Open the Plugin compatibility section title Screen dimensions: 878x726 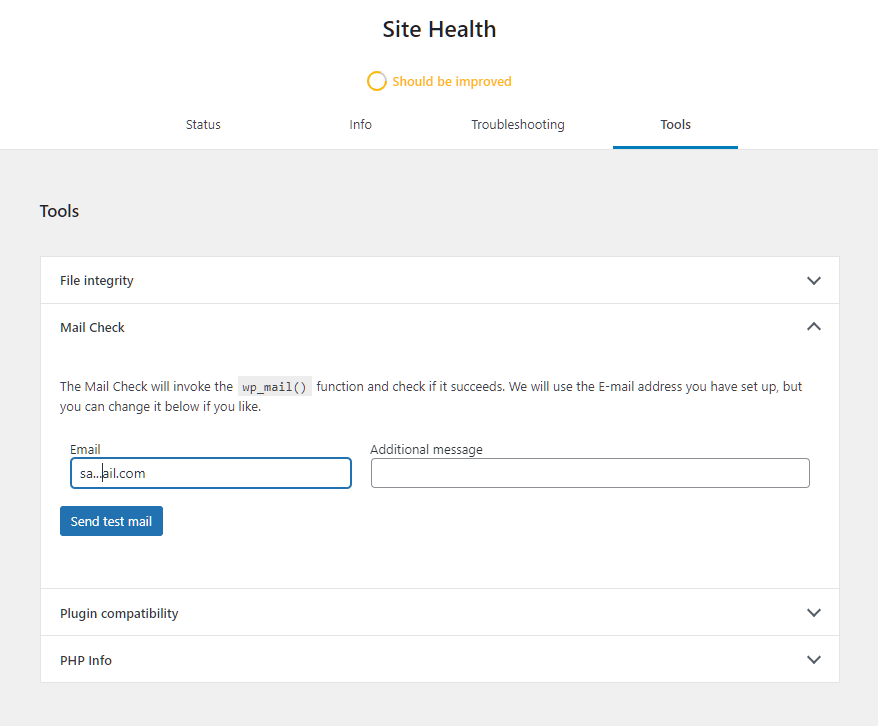[119, 613]
